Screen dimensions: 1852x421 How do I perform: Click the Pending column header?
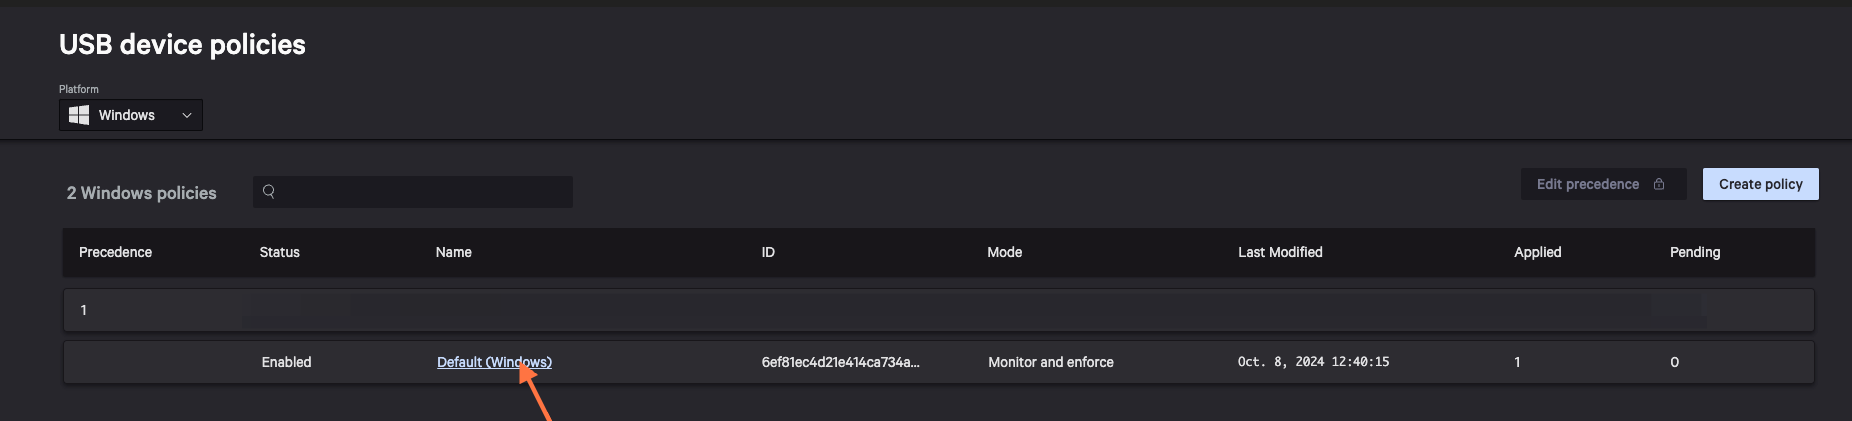click(1695, 252)
